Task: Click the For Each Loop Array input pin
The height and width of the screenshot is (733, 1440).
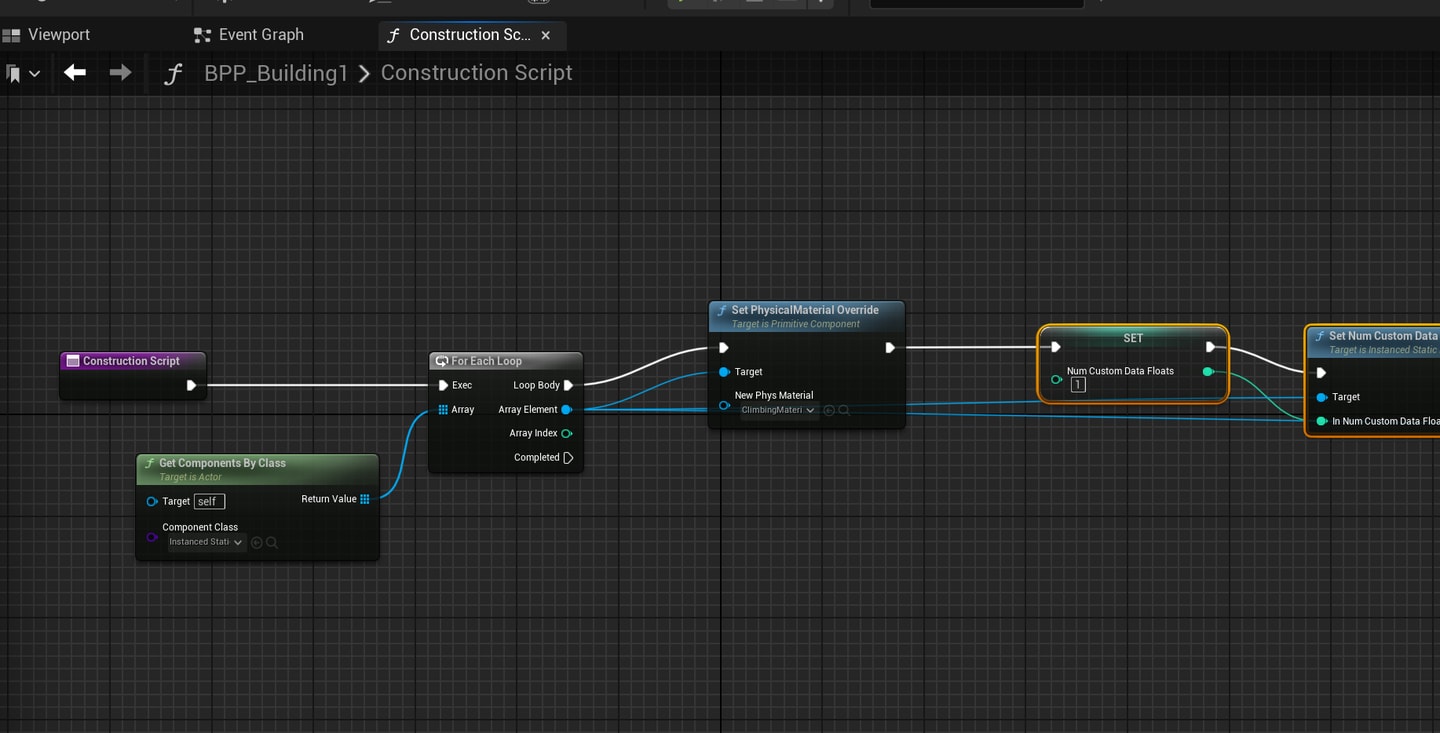Action: (x=443, y=409)
